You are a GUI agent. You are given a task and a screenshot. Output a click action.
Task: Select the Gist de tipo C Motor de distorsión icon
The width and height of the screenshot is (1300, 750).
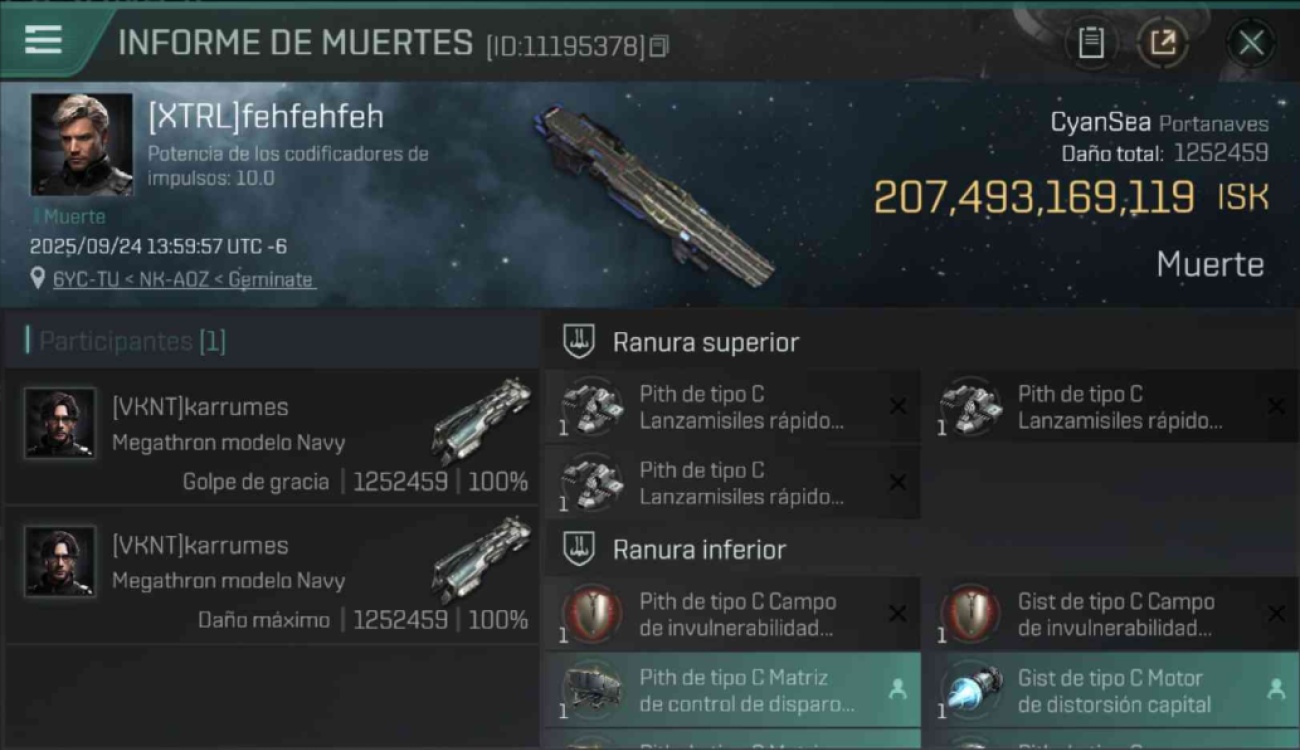tap(971, 690)
